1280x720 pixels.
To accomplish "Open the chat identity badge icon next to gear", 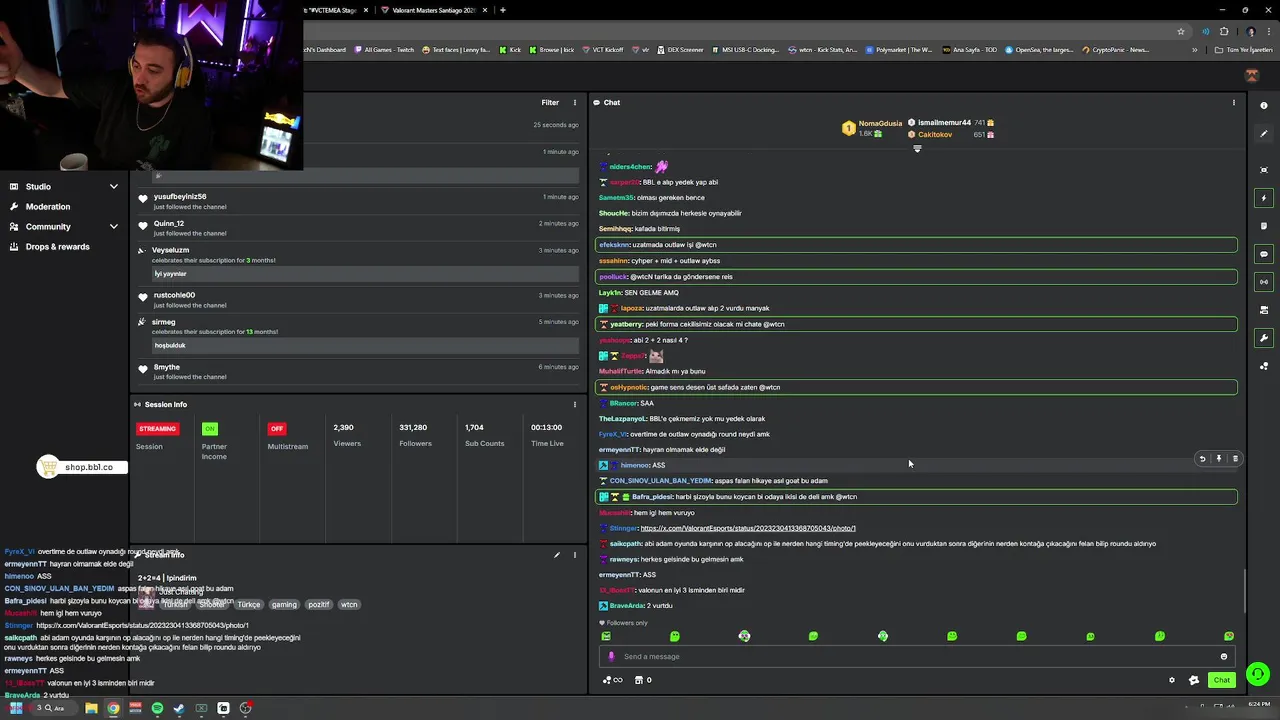I will [1193, 680].
